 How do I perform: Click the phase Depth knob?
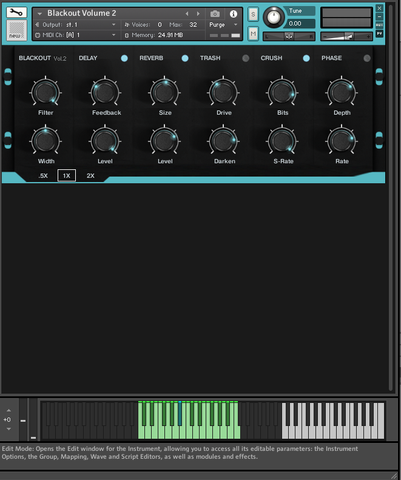pos(341,92)
